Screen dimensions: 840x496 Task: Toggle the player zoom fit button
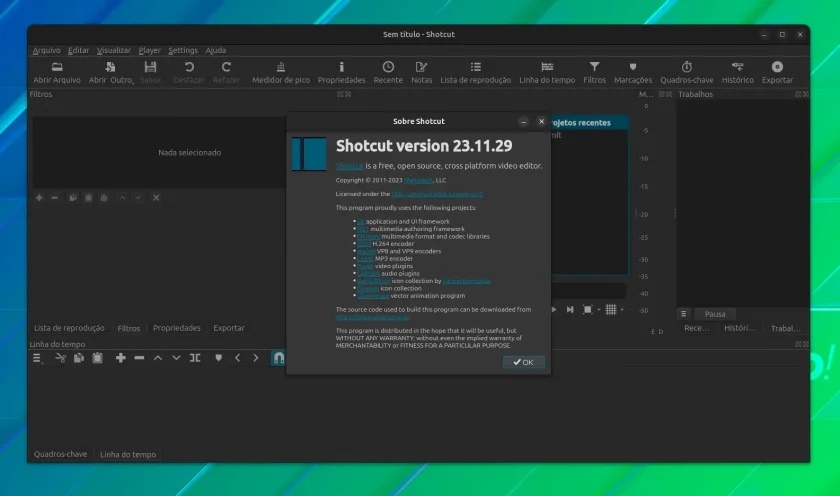point(588,310)
